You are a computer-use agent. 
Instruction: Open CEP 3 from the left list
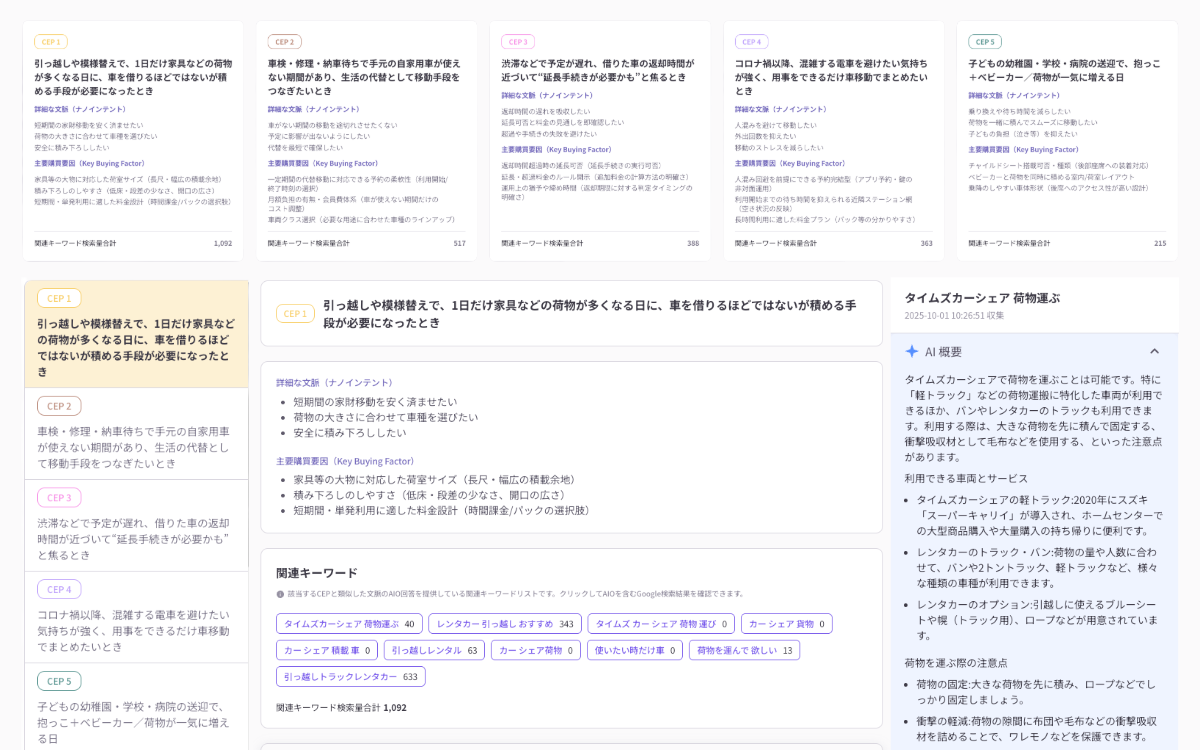coord(136,525)
